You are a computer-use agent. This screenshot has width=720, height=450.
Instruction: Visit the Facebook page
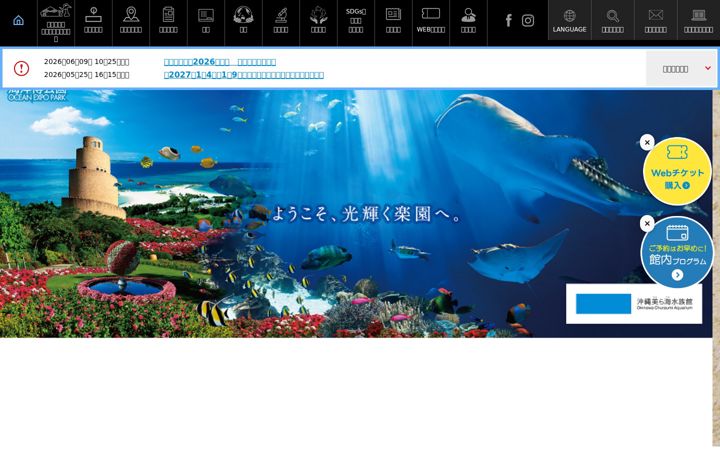[508, 21]
